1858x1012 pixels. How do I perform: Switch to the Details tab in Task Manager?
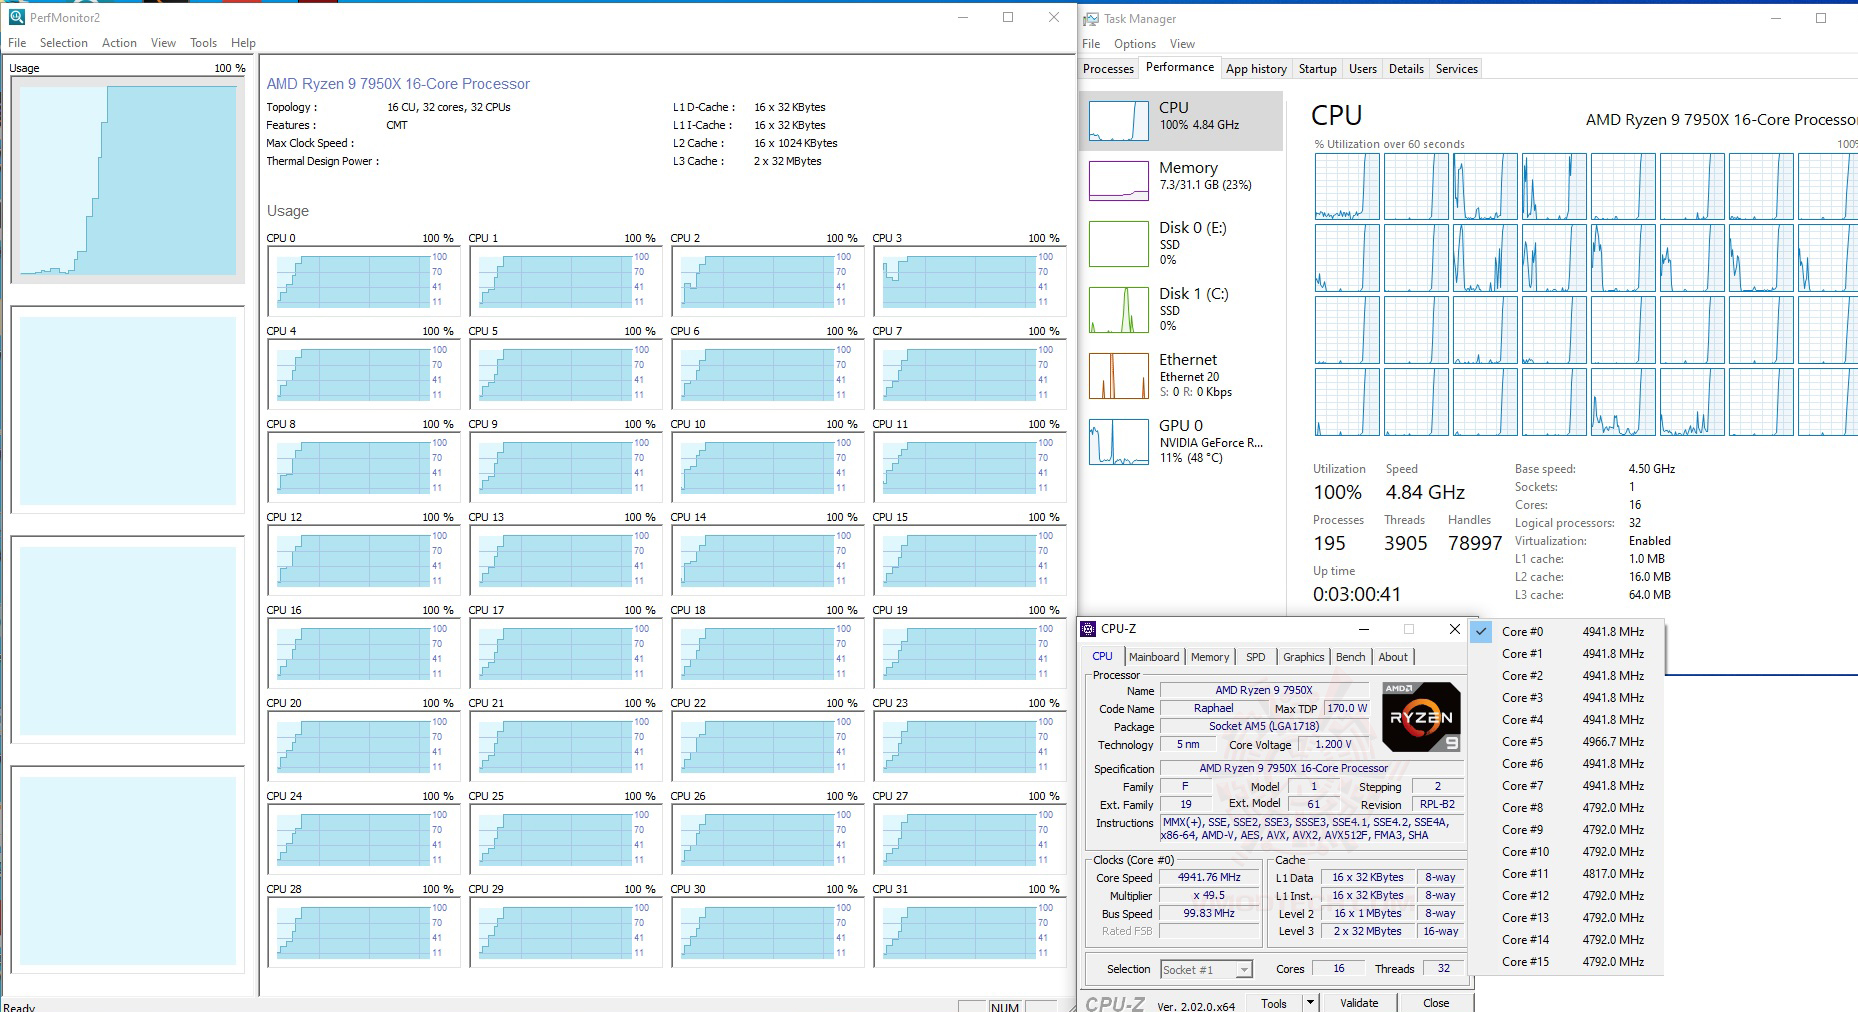1406,69
